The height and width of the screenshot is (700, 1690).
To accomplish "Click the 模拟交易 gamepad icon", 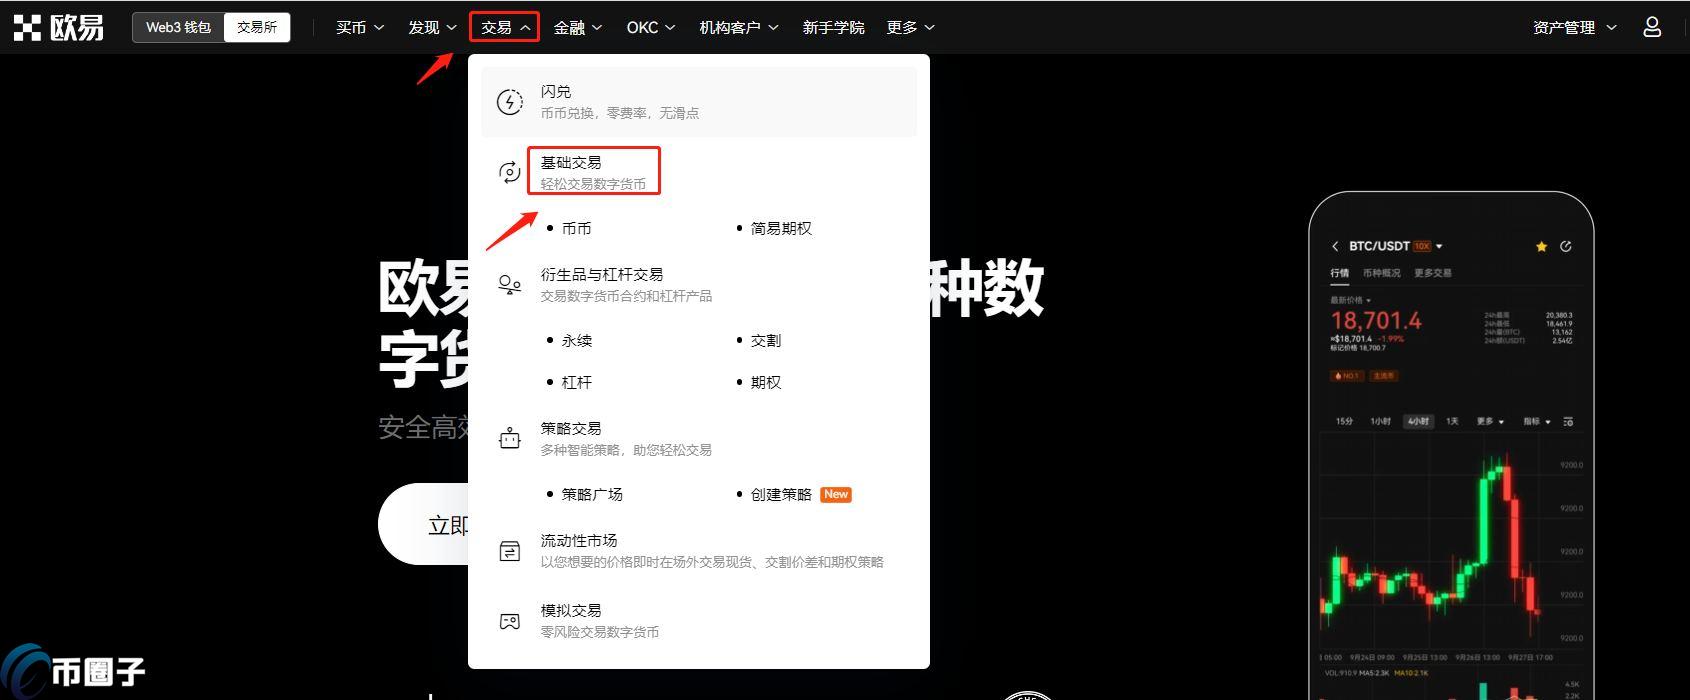I will (x=510, y=621).
